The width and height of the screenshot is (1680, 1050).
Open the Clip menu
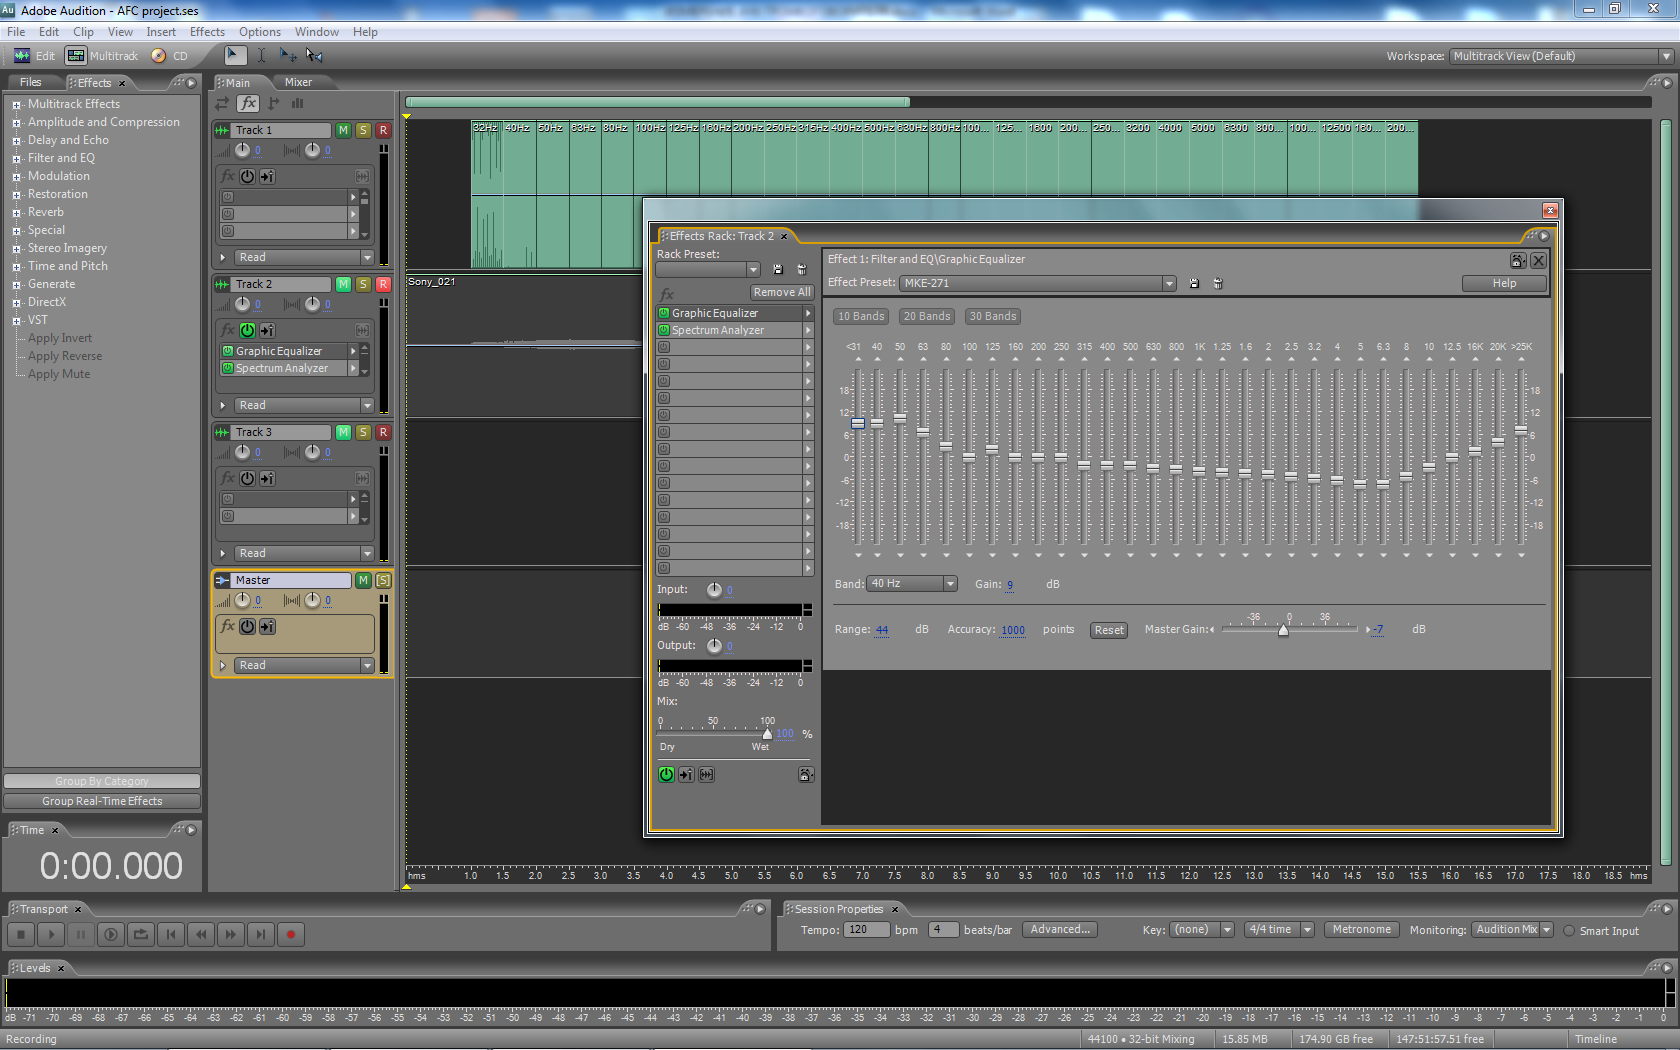(x=83, y=32)
